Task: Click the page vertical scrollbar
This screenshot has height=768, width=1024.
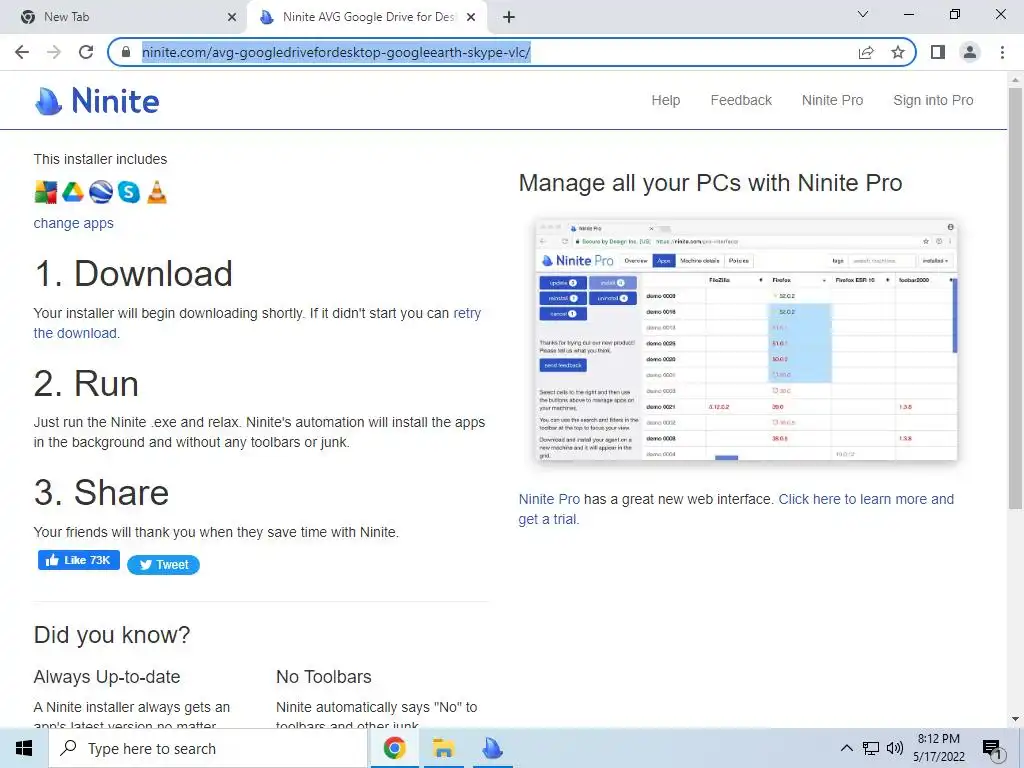Action: coord(1016,297)
